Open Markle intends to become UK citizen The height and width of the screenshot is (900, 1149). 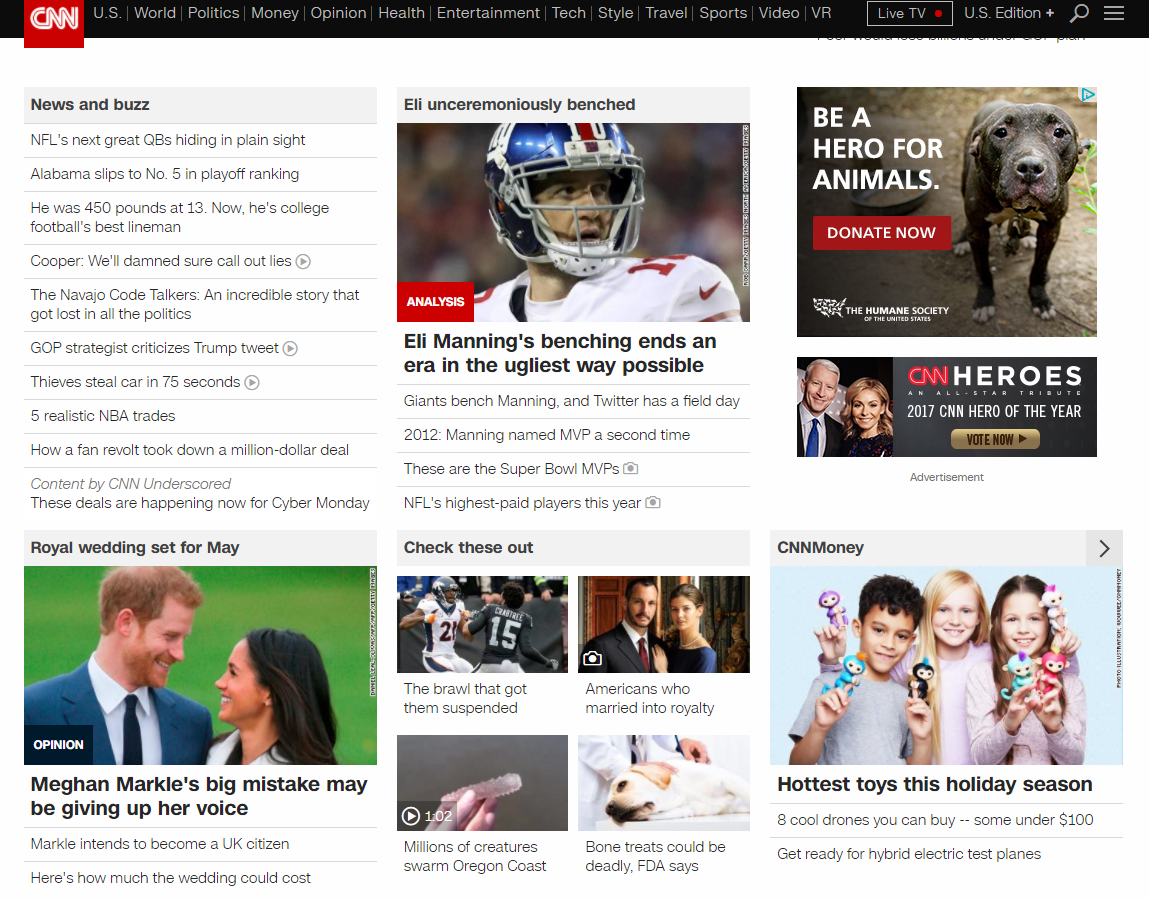click(160, 844)
